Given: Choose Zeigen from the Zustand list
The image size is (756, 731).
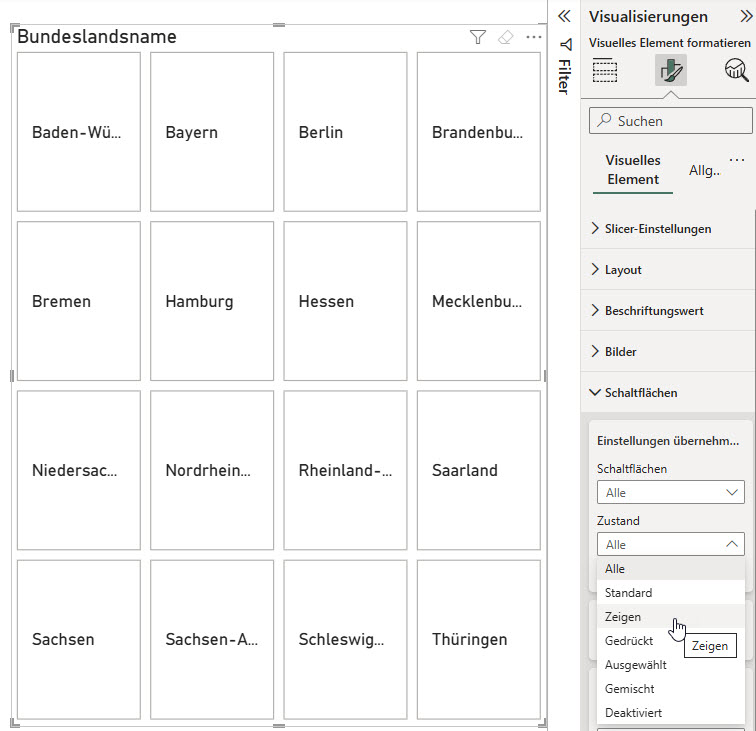Looking at the screenshot, I should (x=623, y=617).
